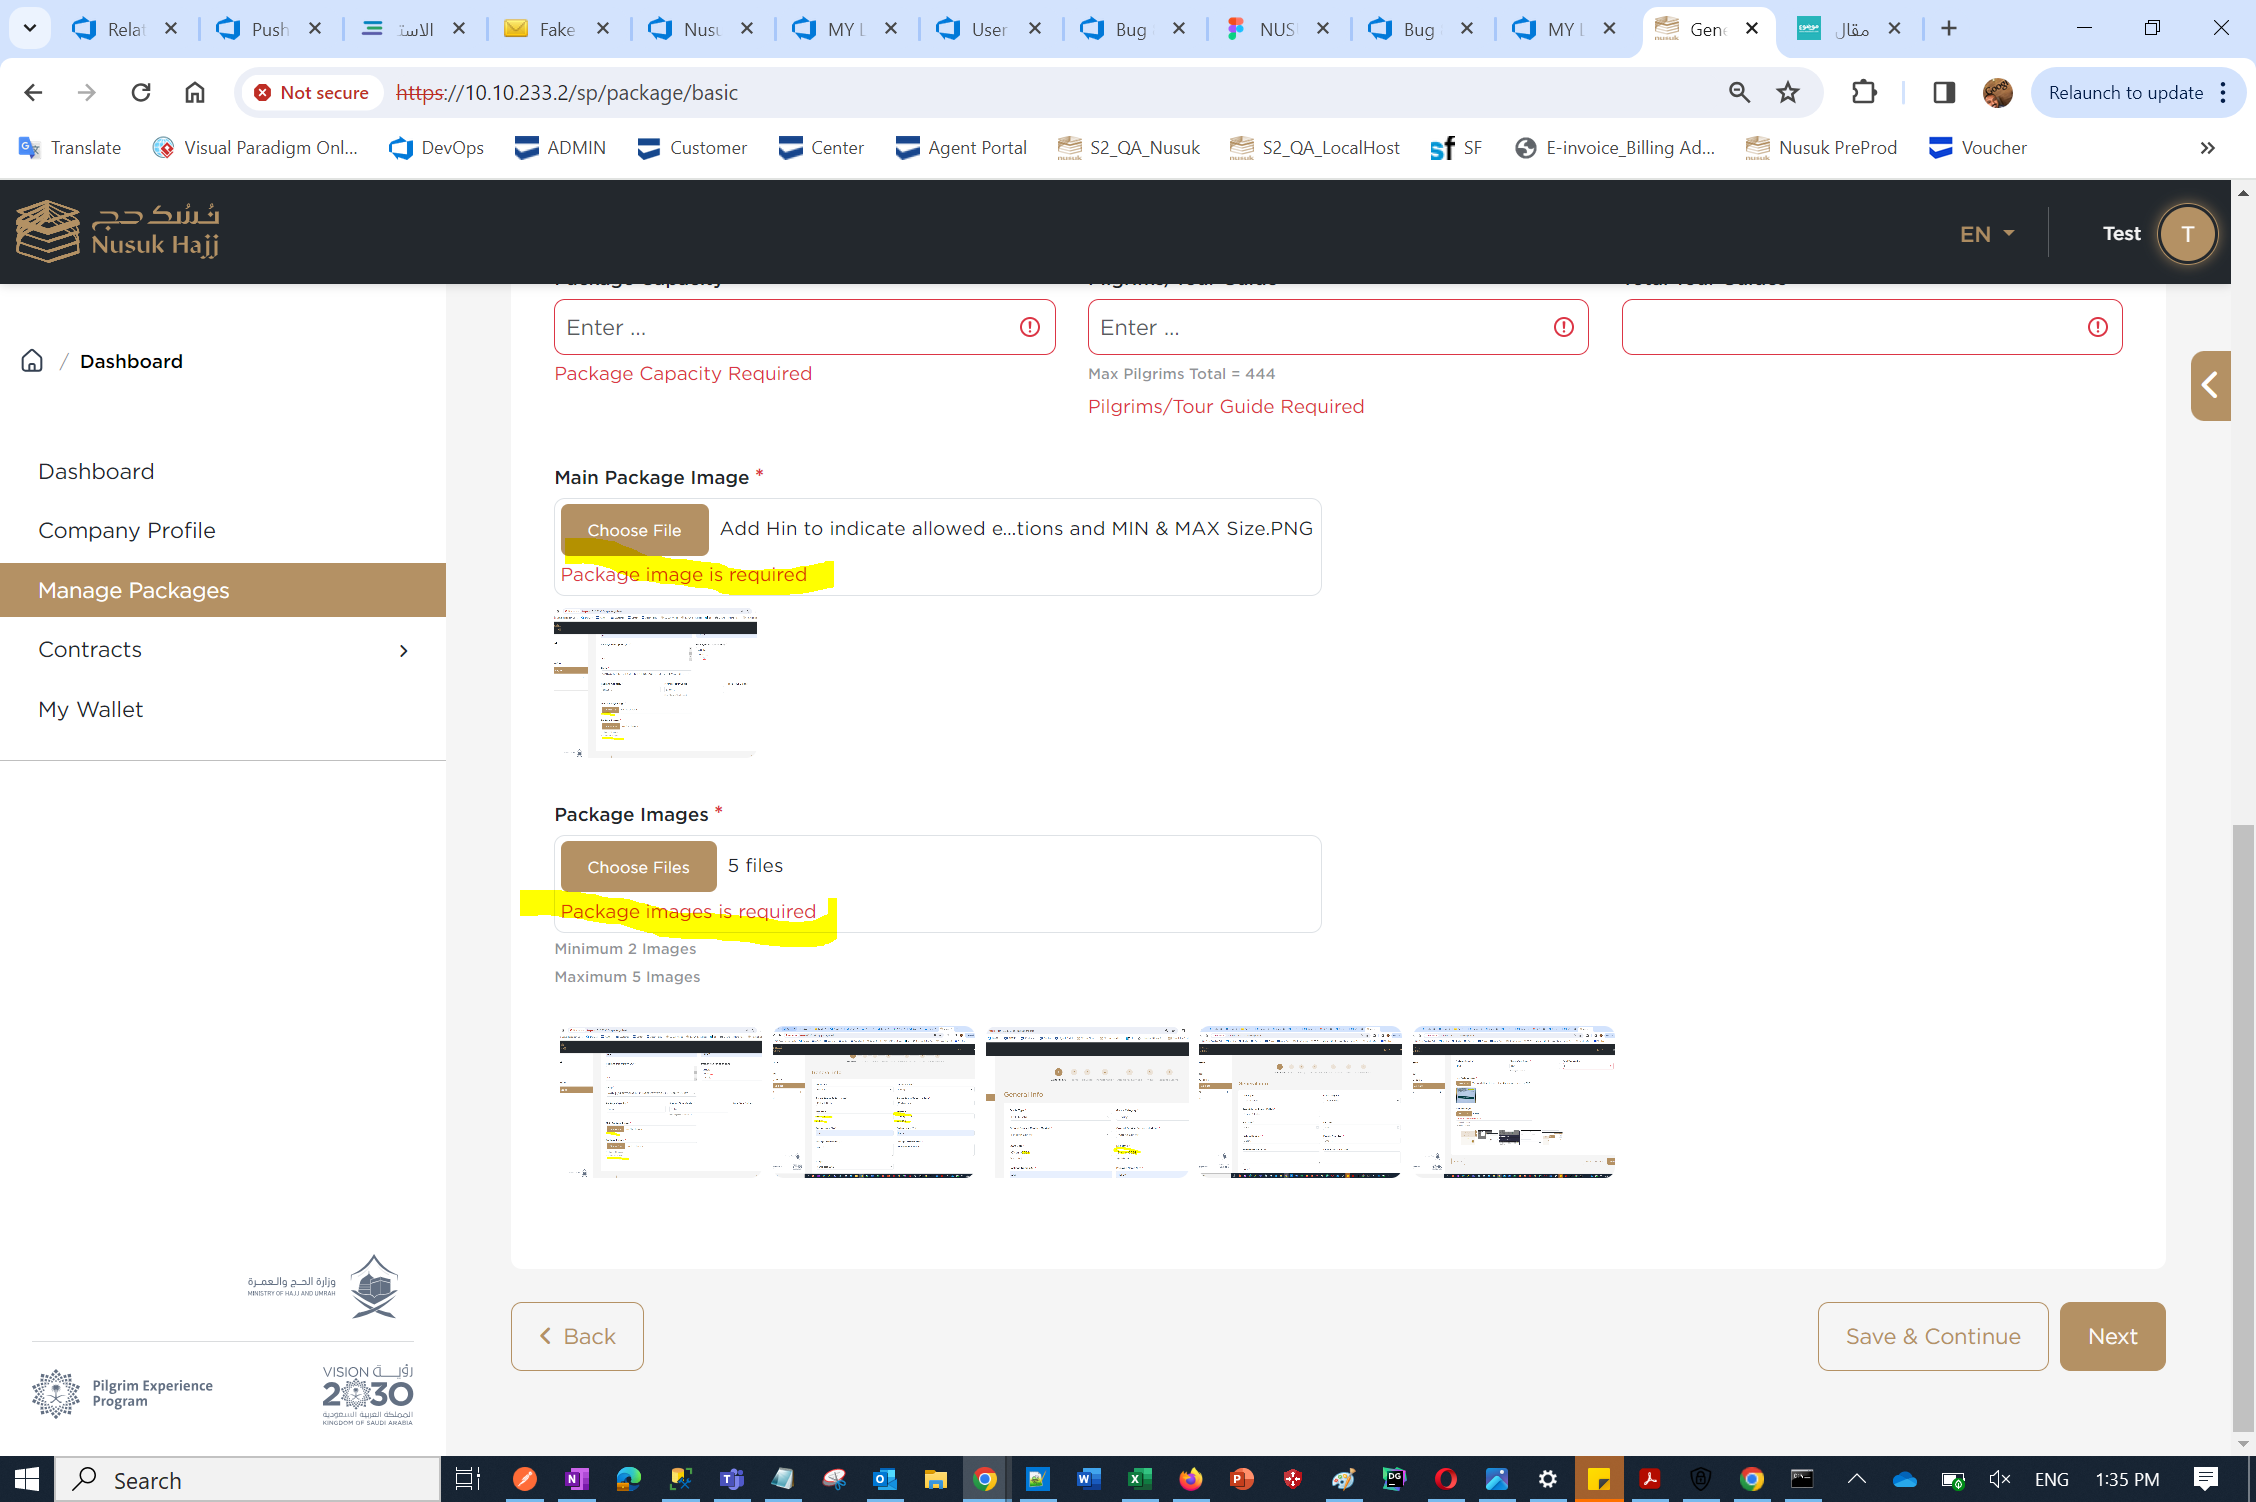This screenshot has width=2256, height=1502.
Task: Click the Nusuk Hajj logo
Action: [x=118, y=231]
